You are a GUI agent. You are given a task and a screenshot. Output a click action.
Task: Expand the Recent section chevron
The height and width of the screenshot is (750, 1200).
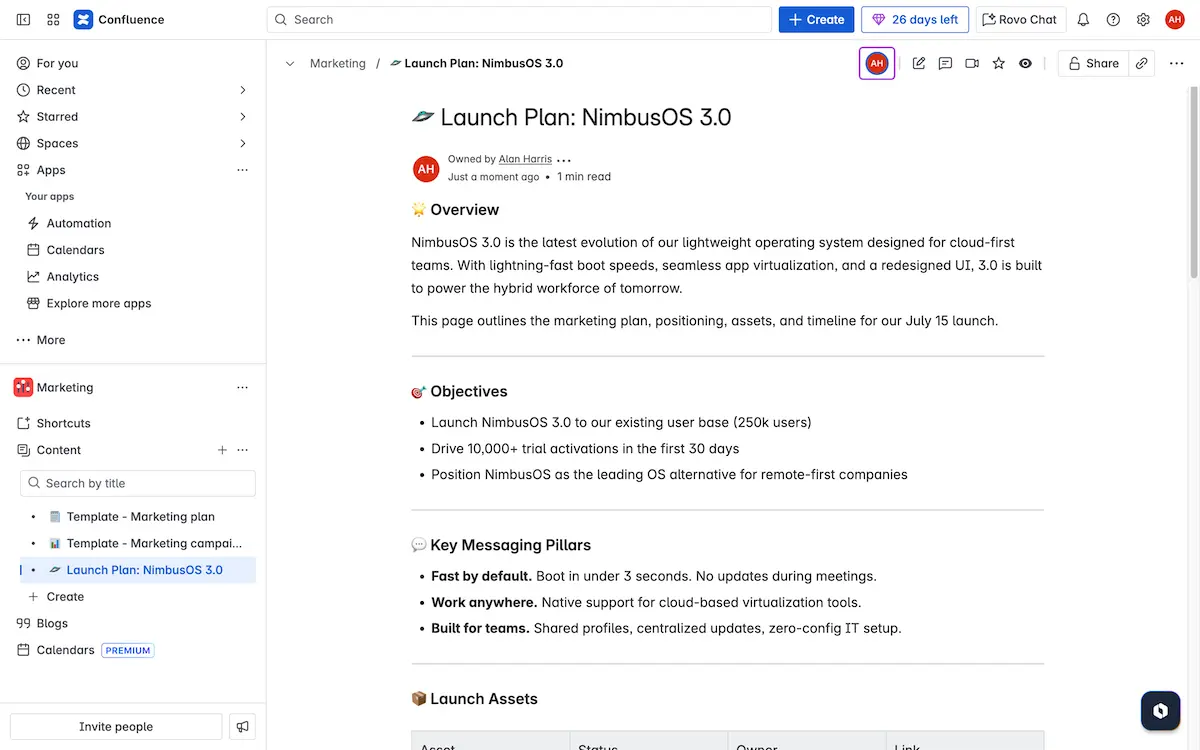(242, 90)
